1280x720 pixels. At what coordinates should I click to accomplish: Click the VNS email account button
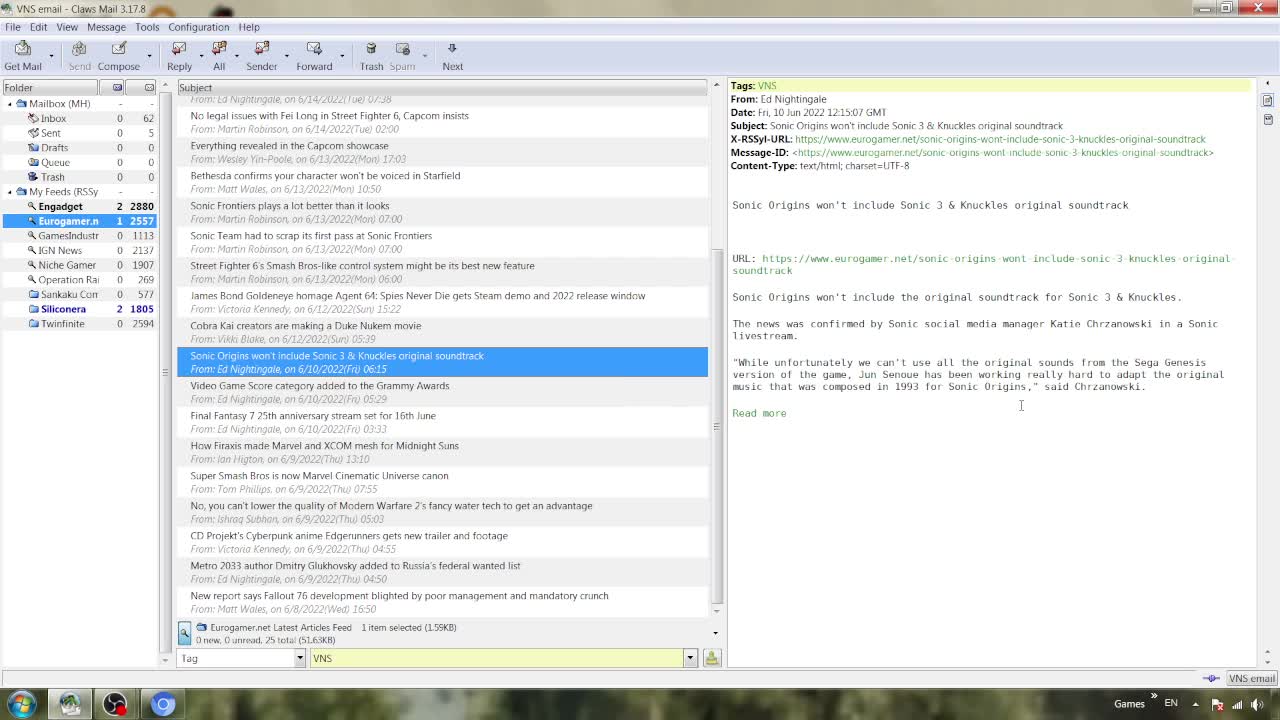1252,678
